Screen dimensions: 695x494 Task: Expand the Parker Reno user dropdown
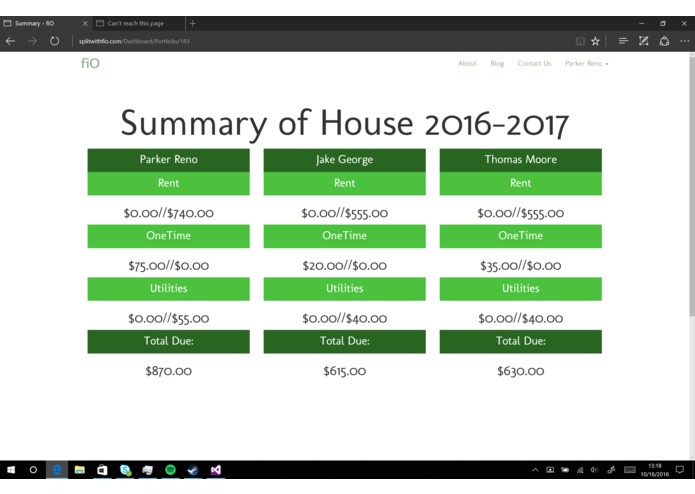click(x=586, y=63)
